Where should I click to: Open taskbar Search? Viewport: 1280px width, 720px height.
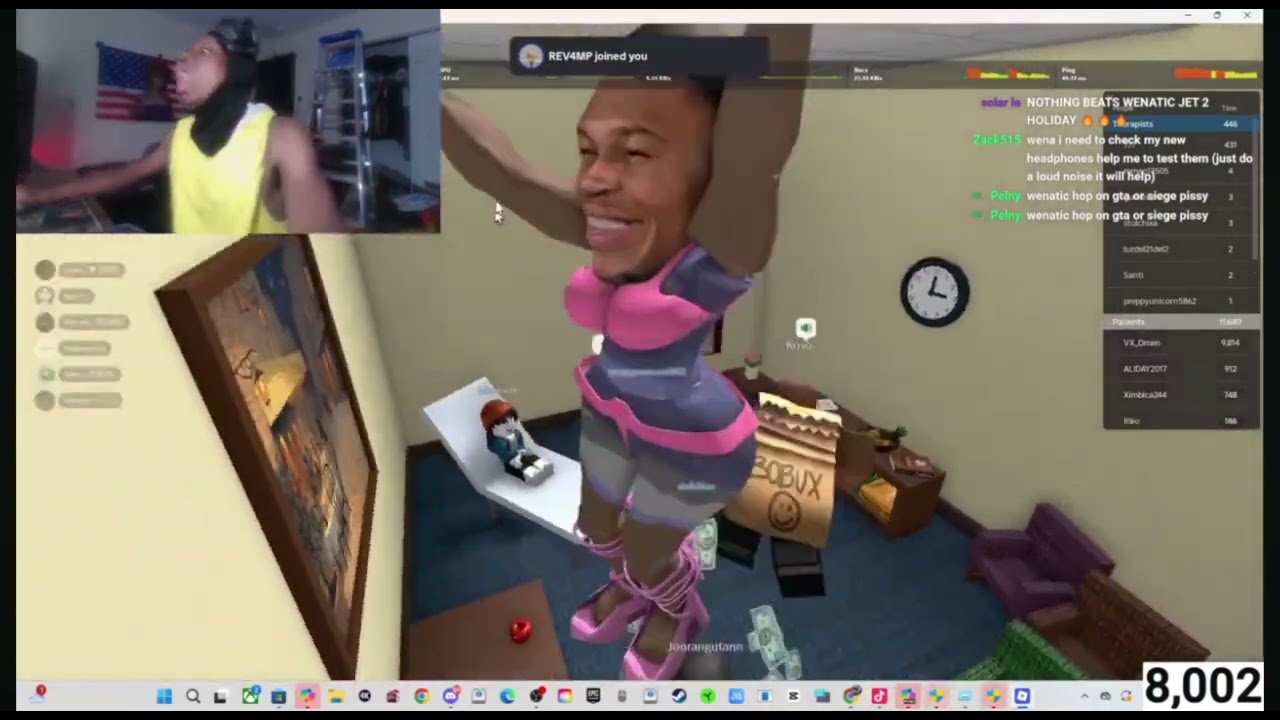(193, 696)
